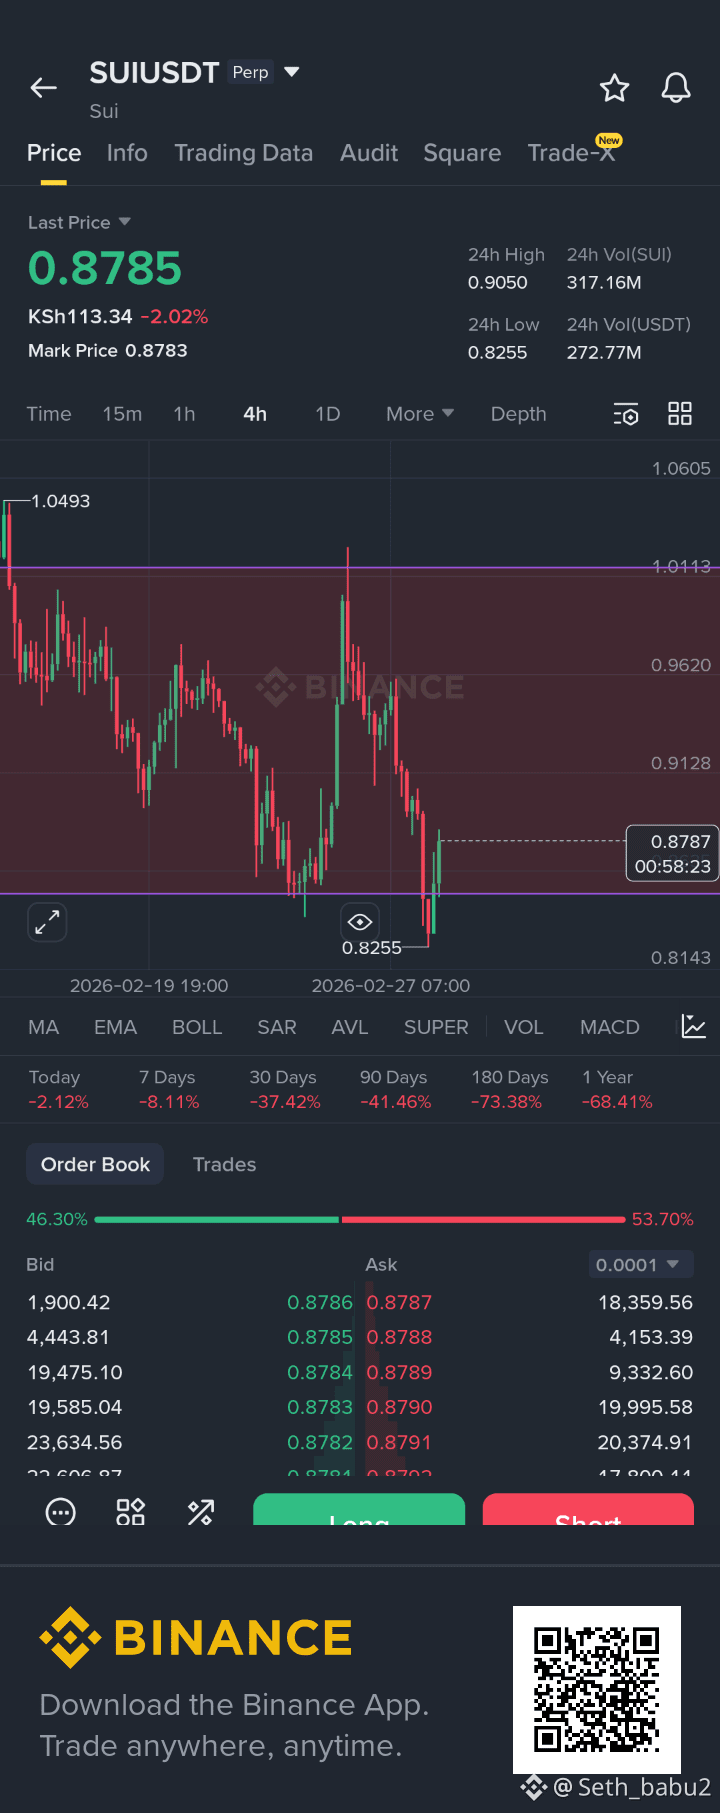Enable the VOL sub-indicator
720x1813 pixels.
[523, 1027]
